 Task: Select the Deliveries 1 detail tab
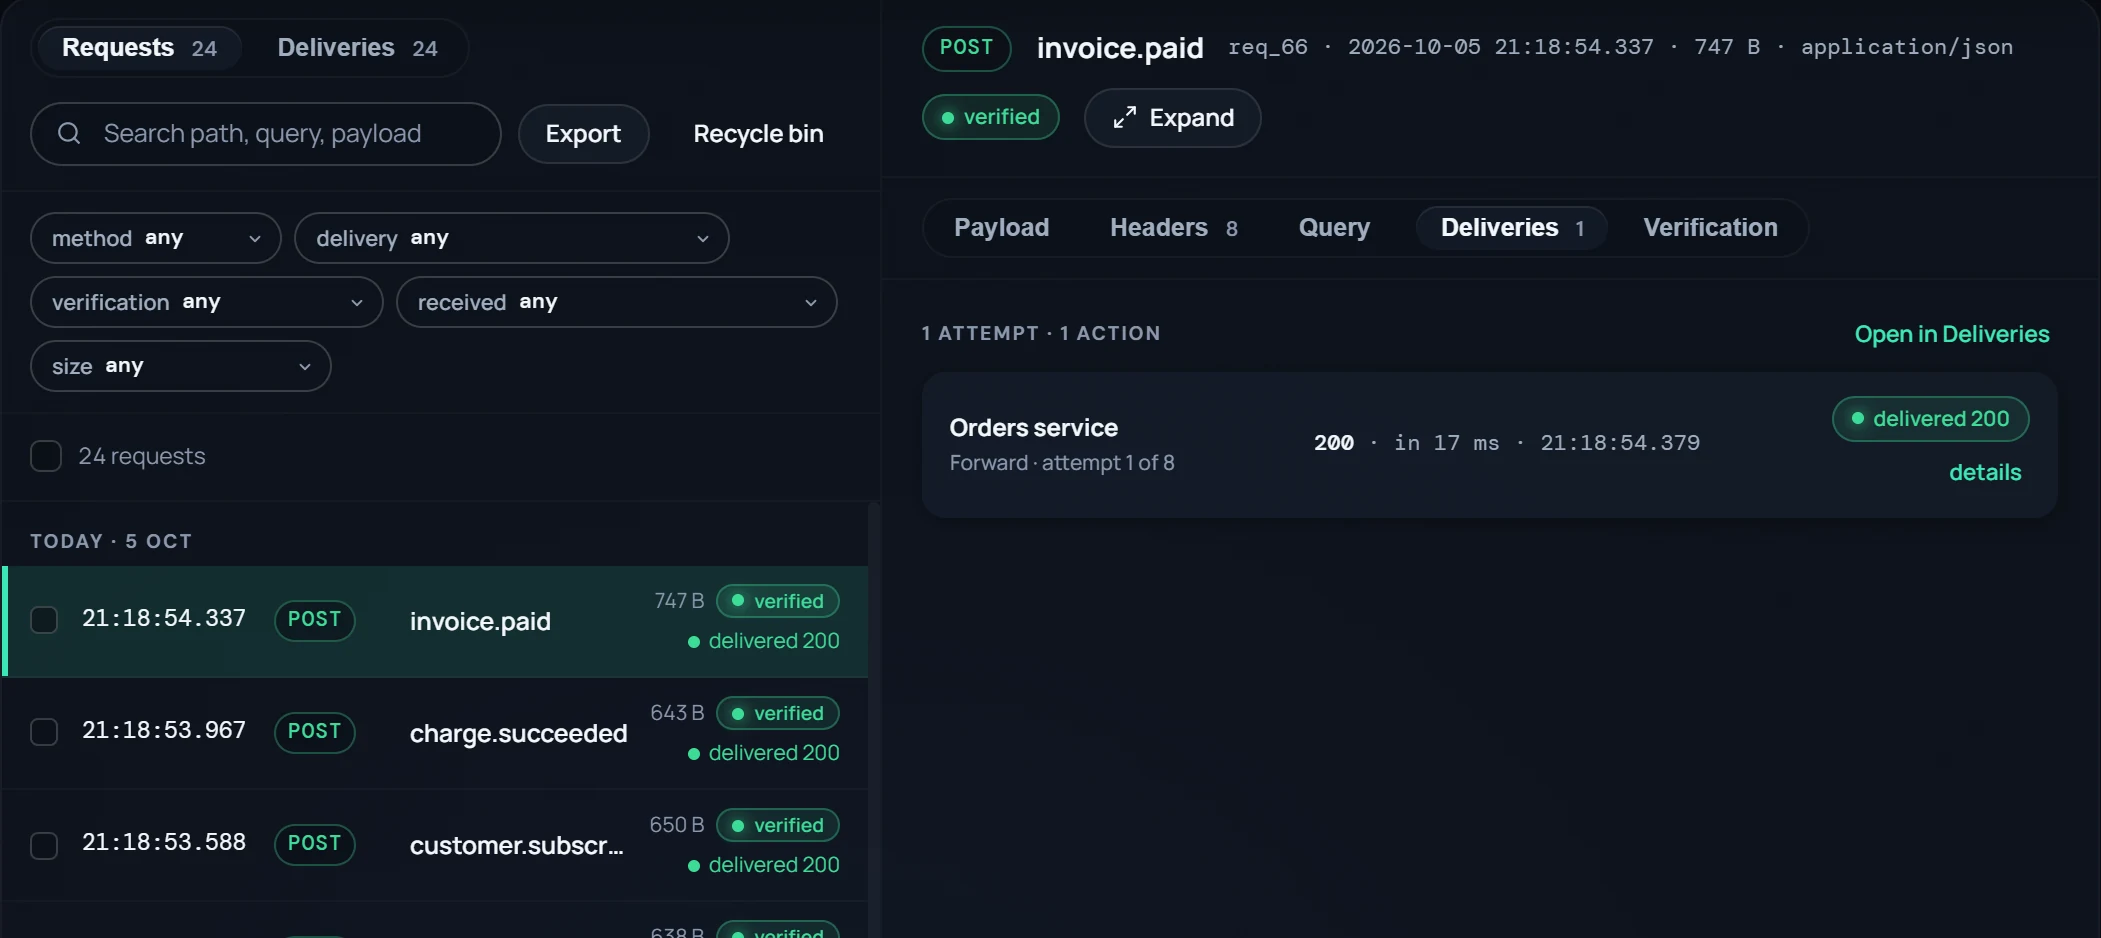(1512, 228)
